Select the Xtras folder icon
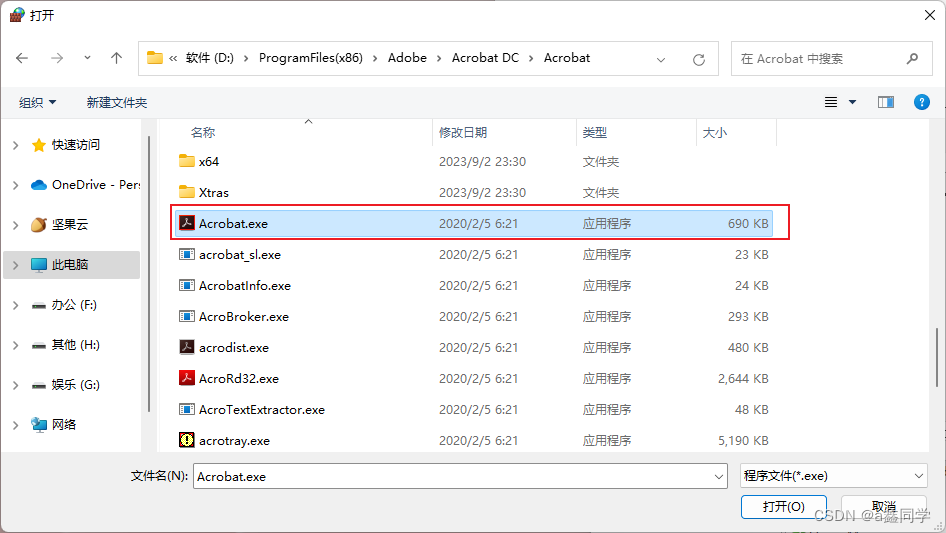Image resolution: width=946 pixels, height=533 pixels. (x=186, y=191)
